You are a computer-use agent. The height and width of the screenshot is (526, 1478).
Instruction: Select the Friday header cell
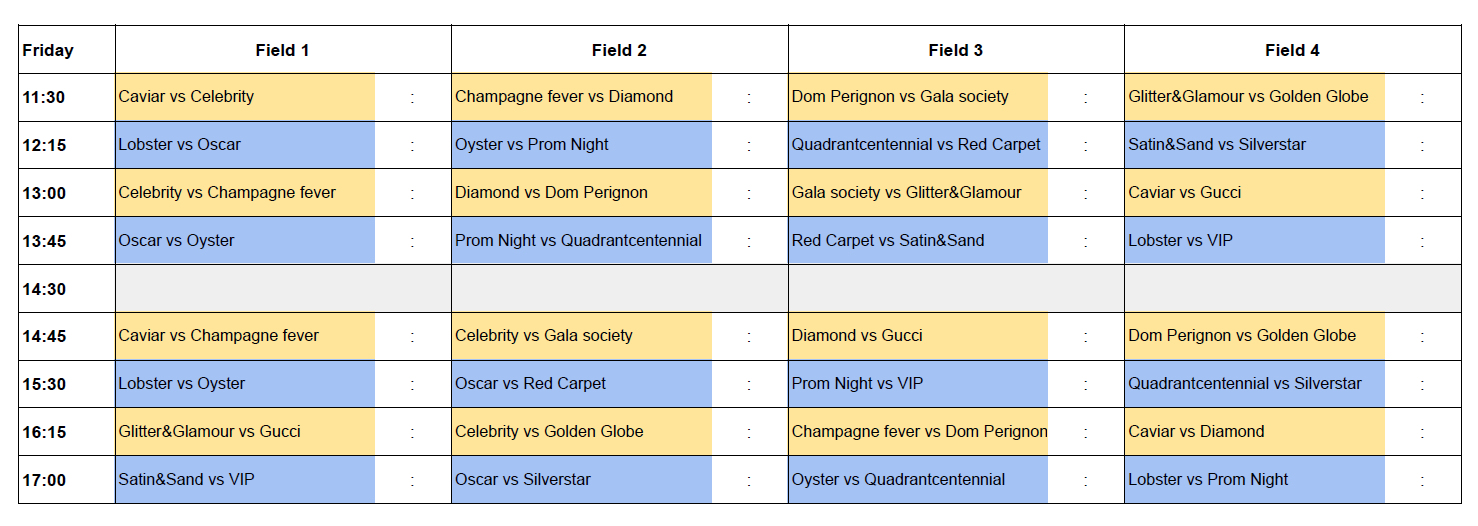pyautogui.click(x=66, y=50)
